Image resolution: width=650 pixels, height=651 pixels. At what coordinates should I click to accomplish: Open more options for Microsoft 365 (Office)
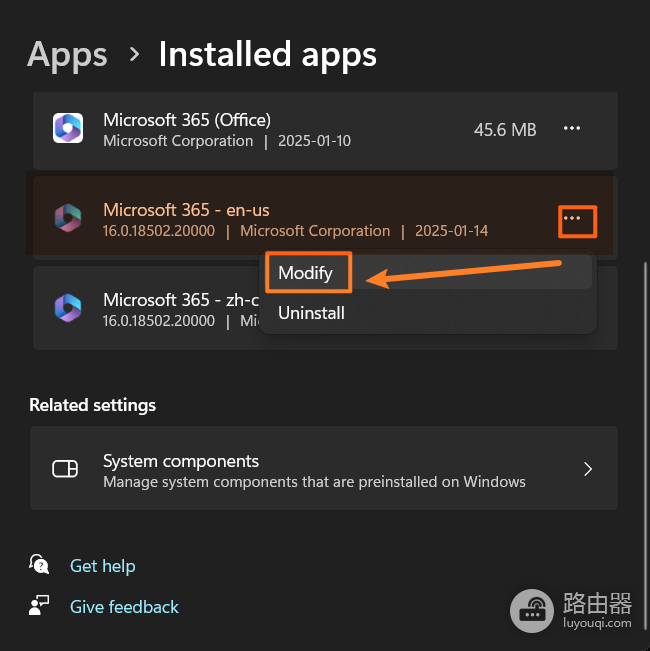(x=572, y=128)
